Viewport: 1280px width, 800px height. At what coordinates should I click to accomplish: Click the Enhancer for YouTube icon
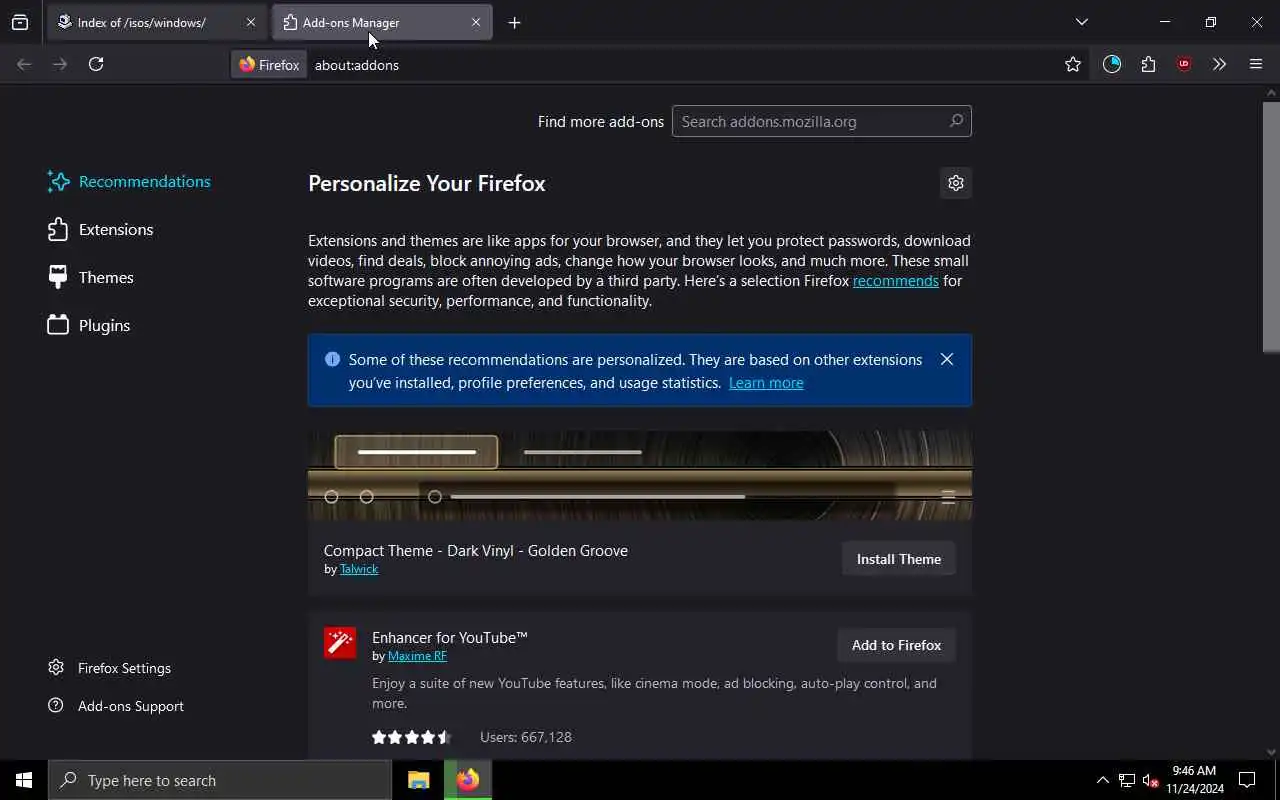(x=340, y=643)
